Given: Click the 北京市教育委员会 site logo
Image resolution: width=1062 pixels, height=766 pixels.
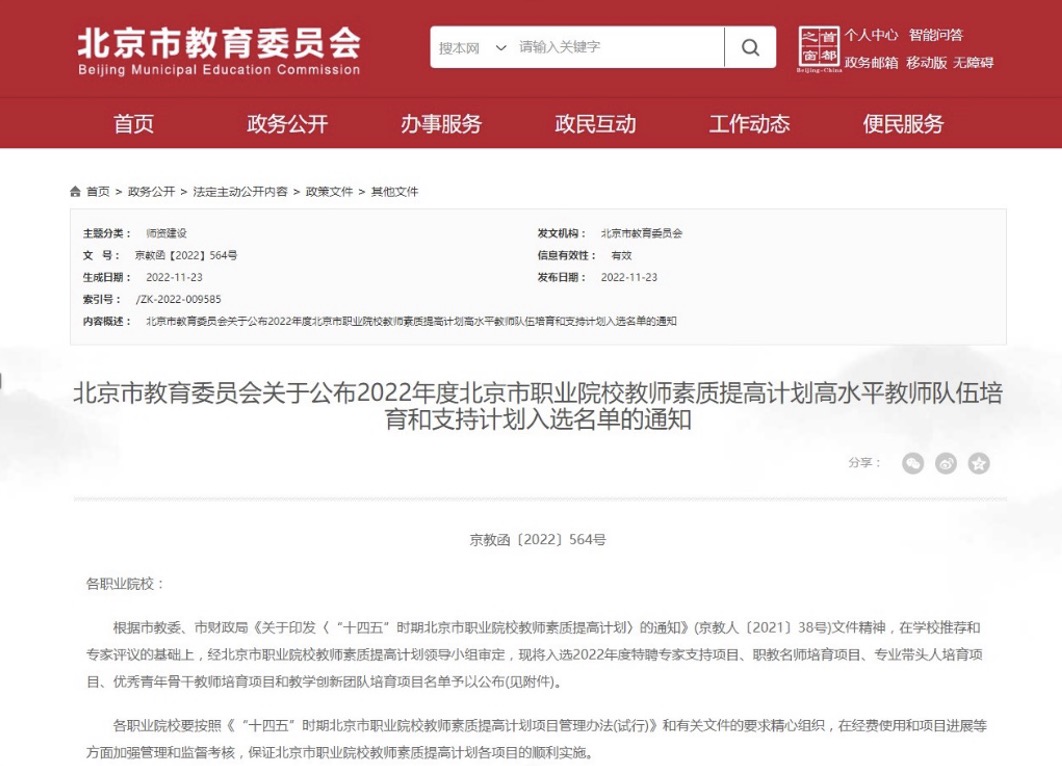Looking at the screenshot, I should point(219,49).
